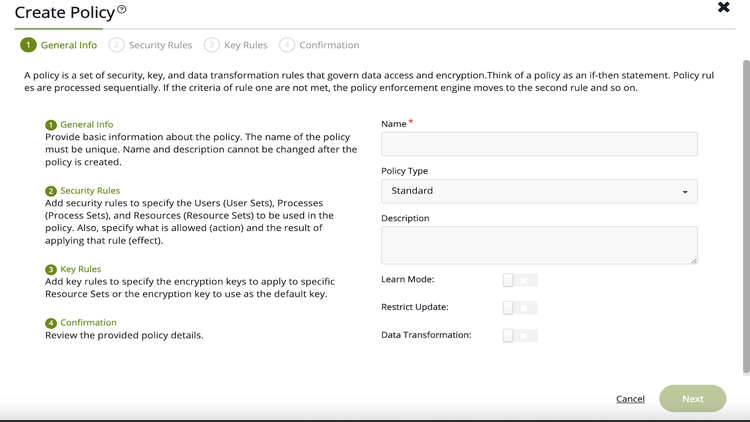Screen dimensions: 750x422
Task: Click the Cancel link
Action: pos(630,399)
